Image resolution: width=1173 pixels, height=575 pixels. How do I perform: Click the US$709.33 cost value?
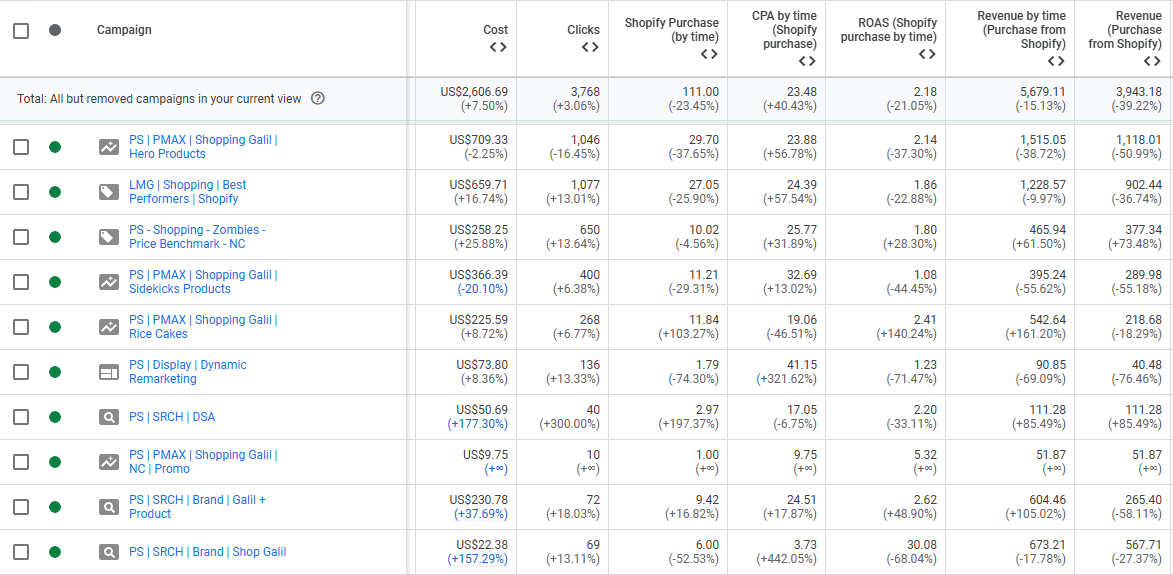(479, 140)
